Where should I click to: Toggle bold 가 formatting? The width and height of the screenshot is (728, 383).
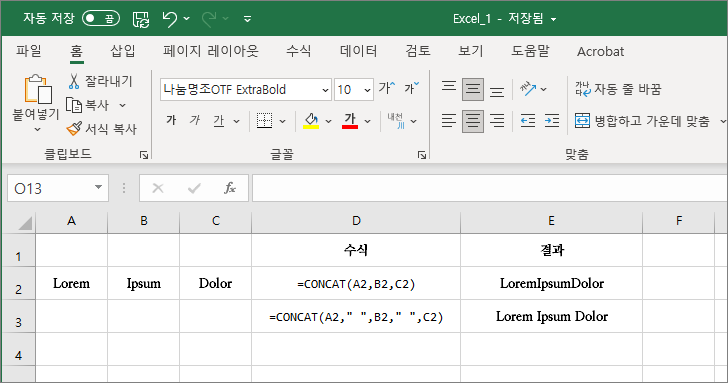pyautogui.click(x=171, y=121)
